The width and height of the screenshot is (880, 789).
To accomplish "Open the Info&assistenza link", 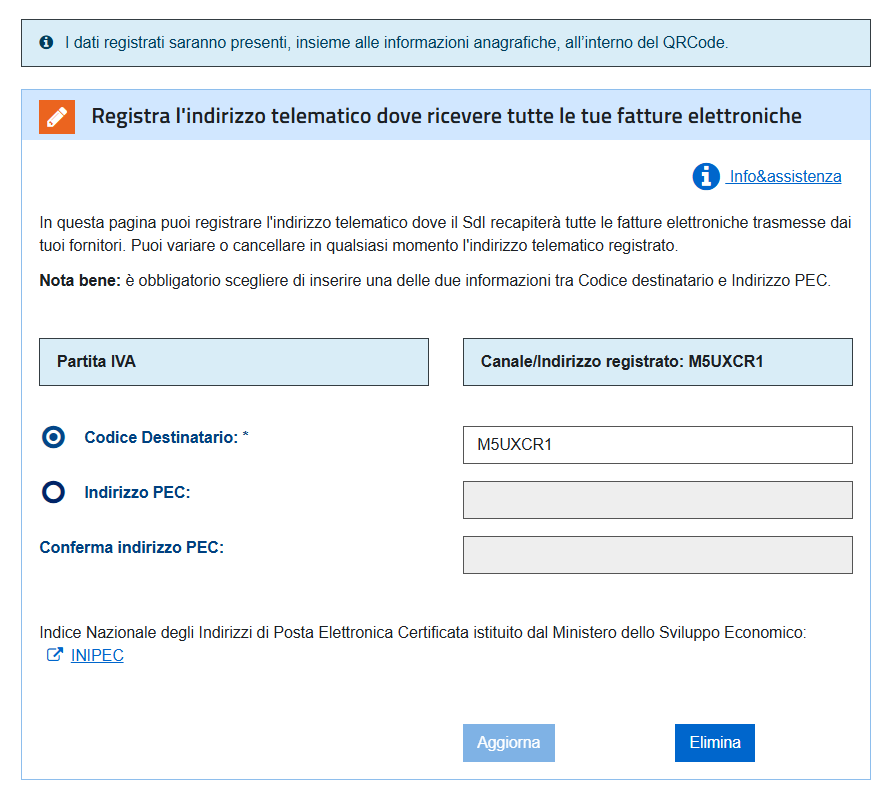I will coord(785,177).
